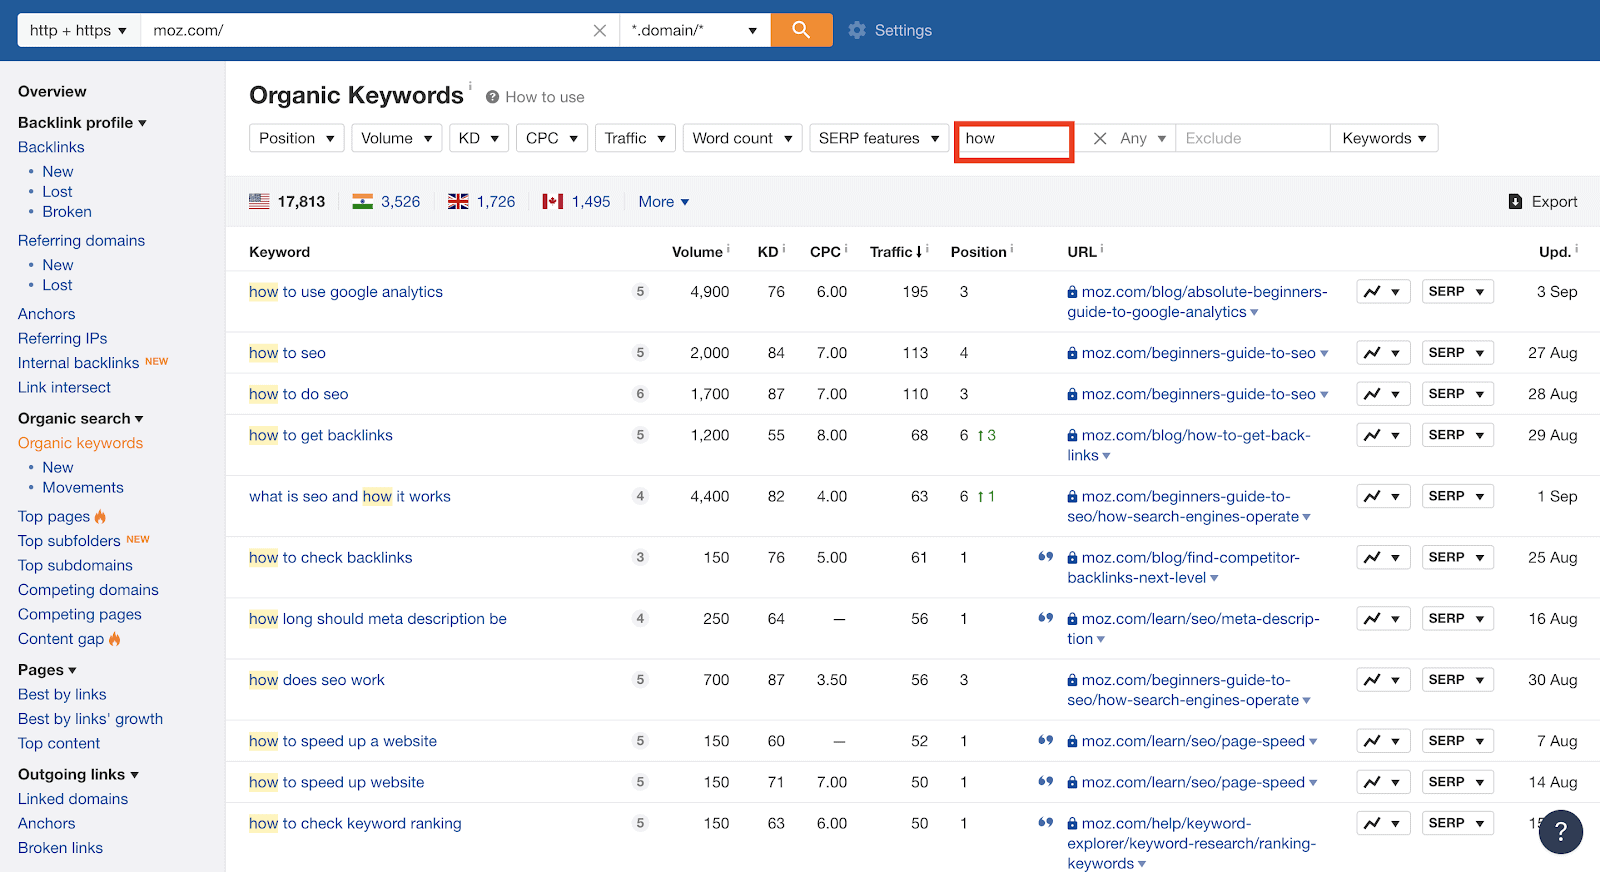Open keyword 'how does seo work'

tap(317, 680)
